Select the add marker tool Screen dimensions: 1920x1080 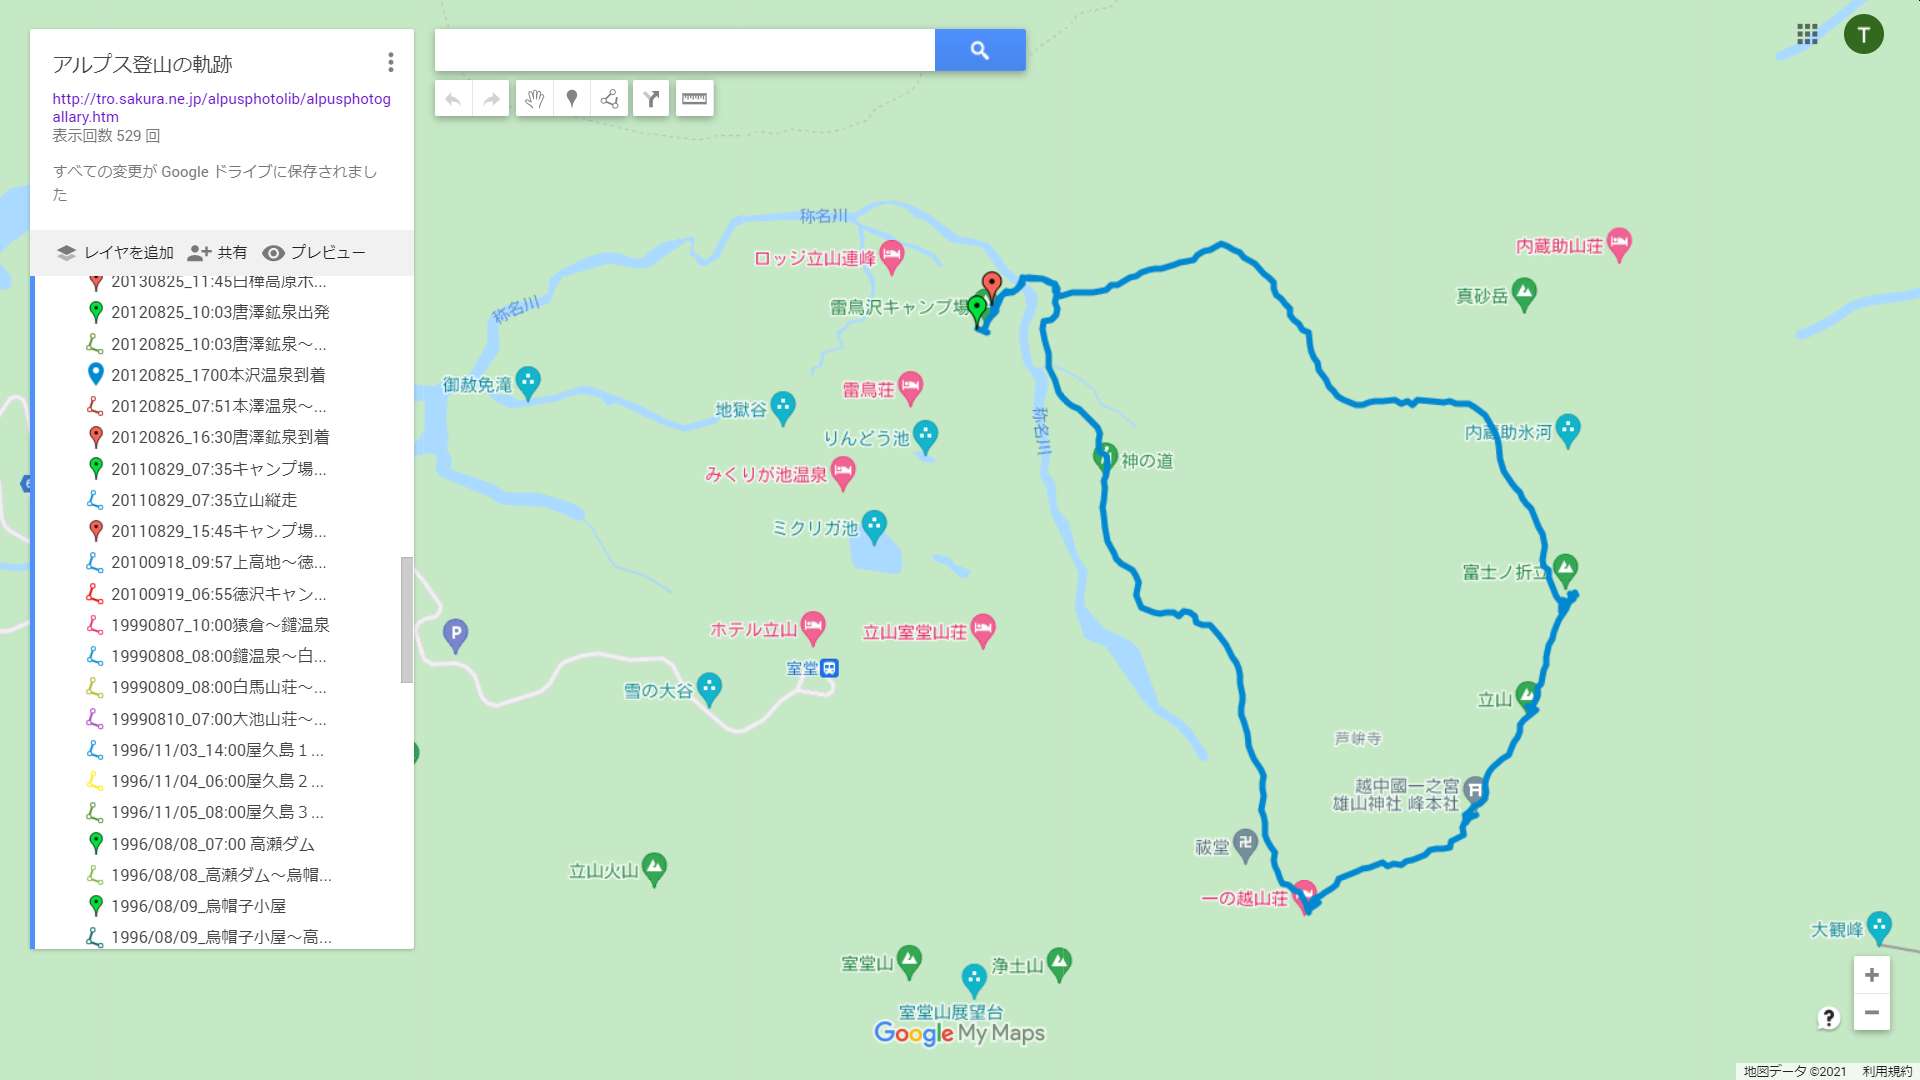tap(572, 99)
